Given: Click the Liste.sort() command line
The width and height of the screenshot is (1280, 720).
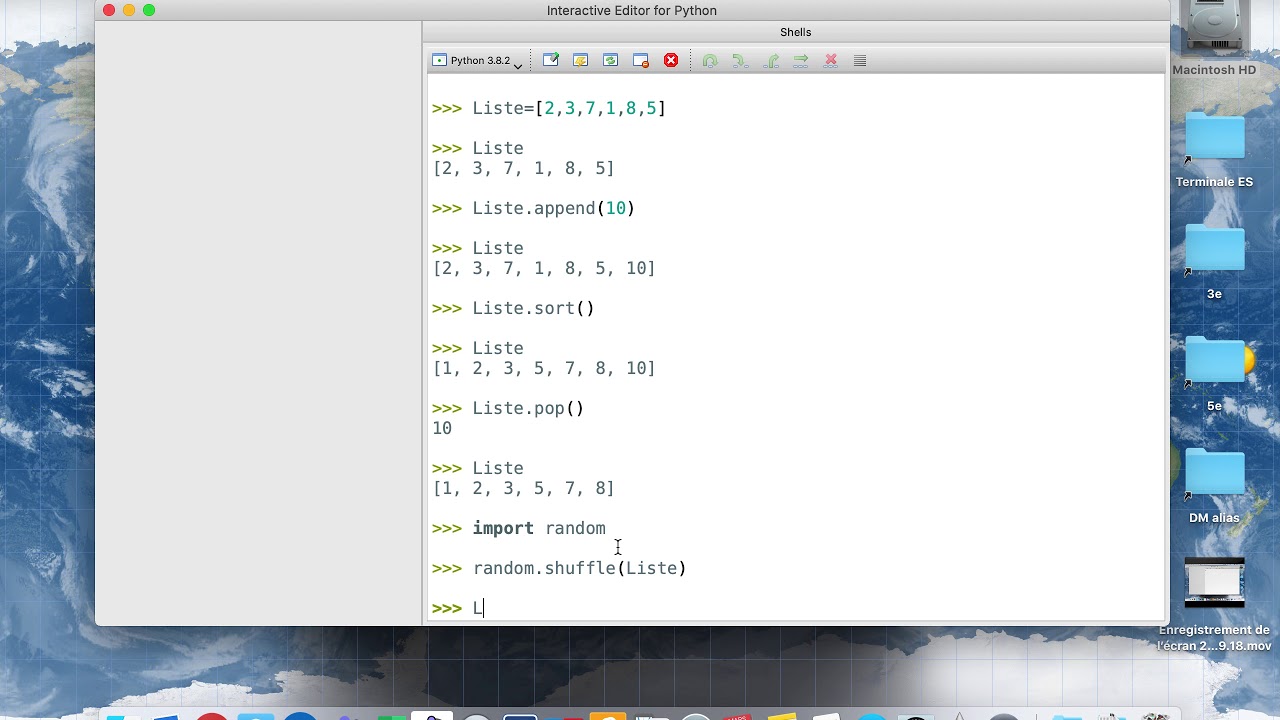Looking at the screenshot, I should click(x=513, y=308).
